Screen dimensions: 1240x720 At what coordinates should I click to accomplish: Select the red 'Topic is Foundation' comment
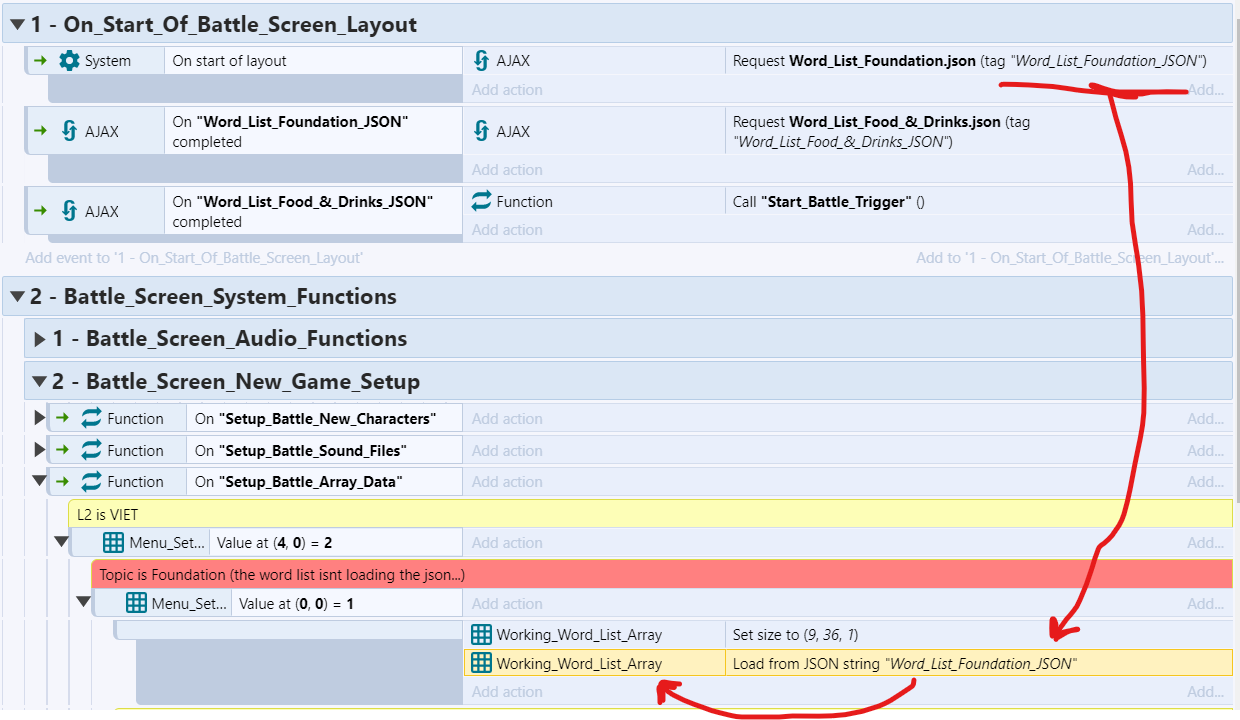[660, 575]
